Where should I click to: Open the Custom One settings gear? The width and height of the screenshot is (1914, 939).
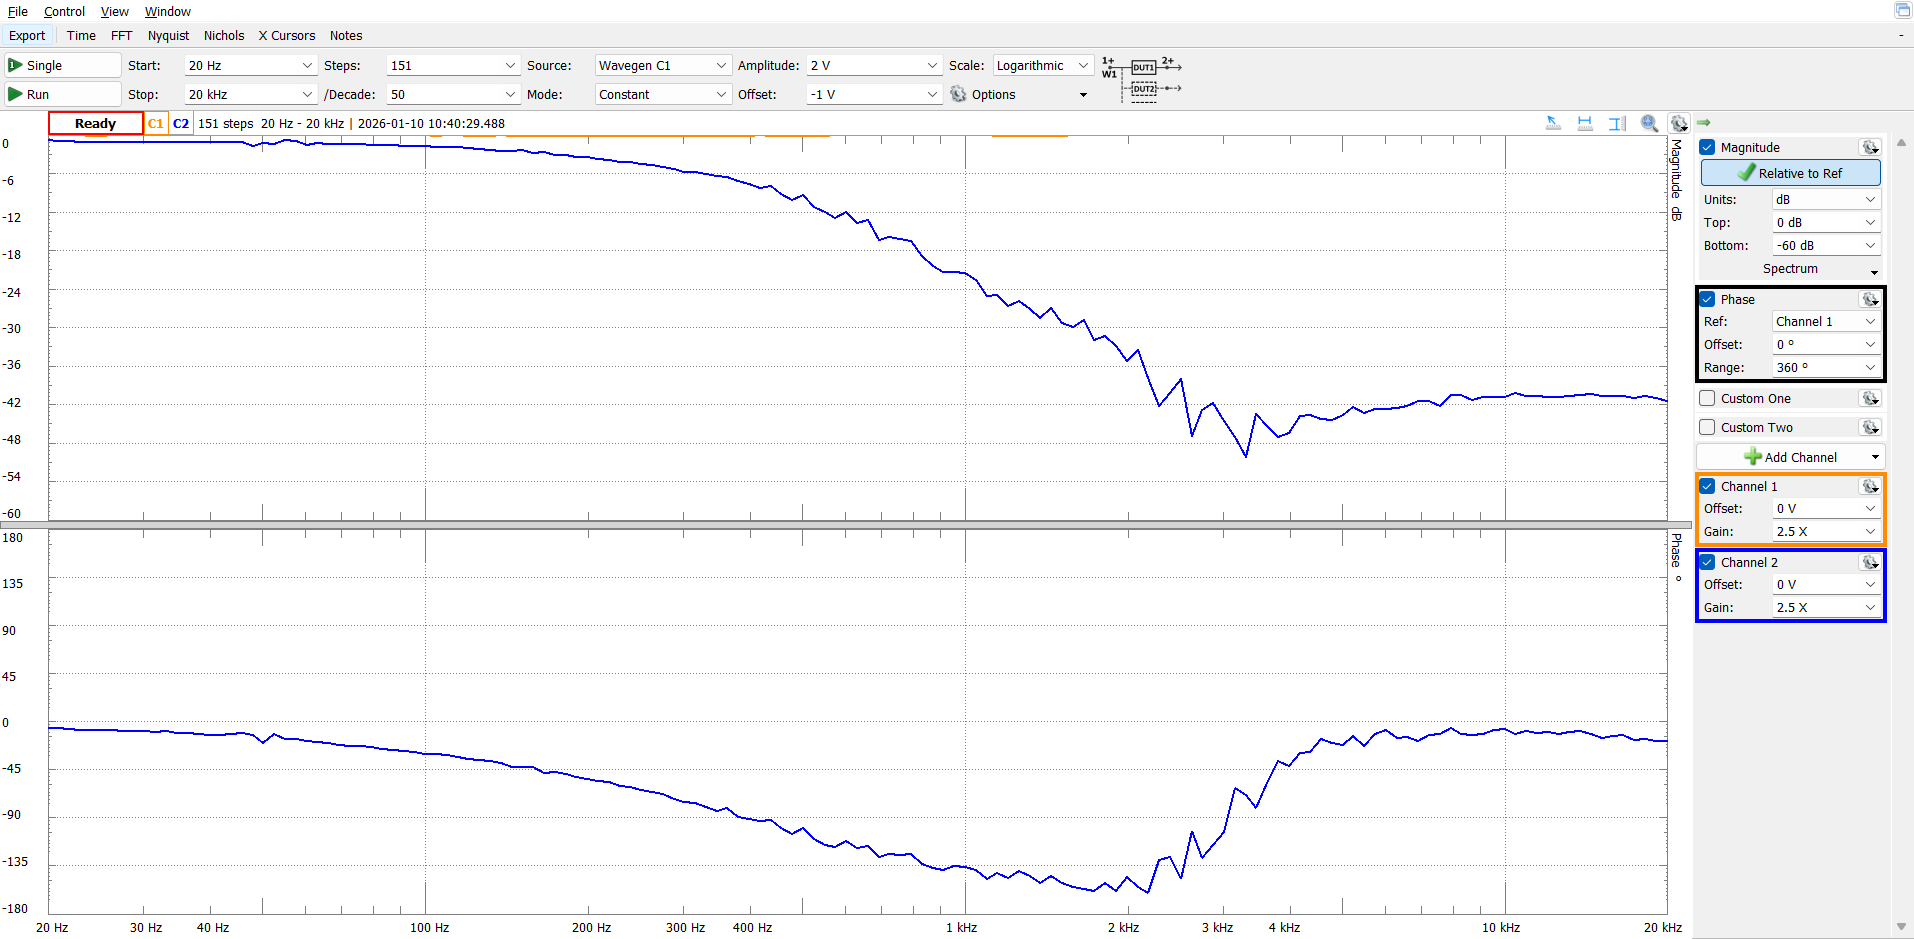pos(1869,398)
